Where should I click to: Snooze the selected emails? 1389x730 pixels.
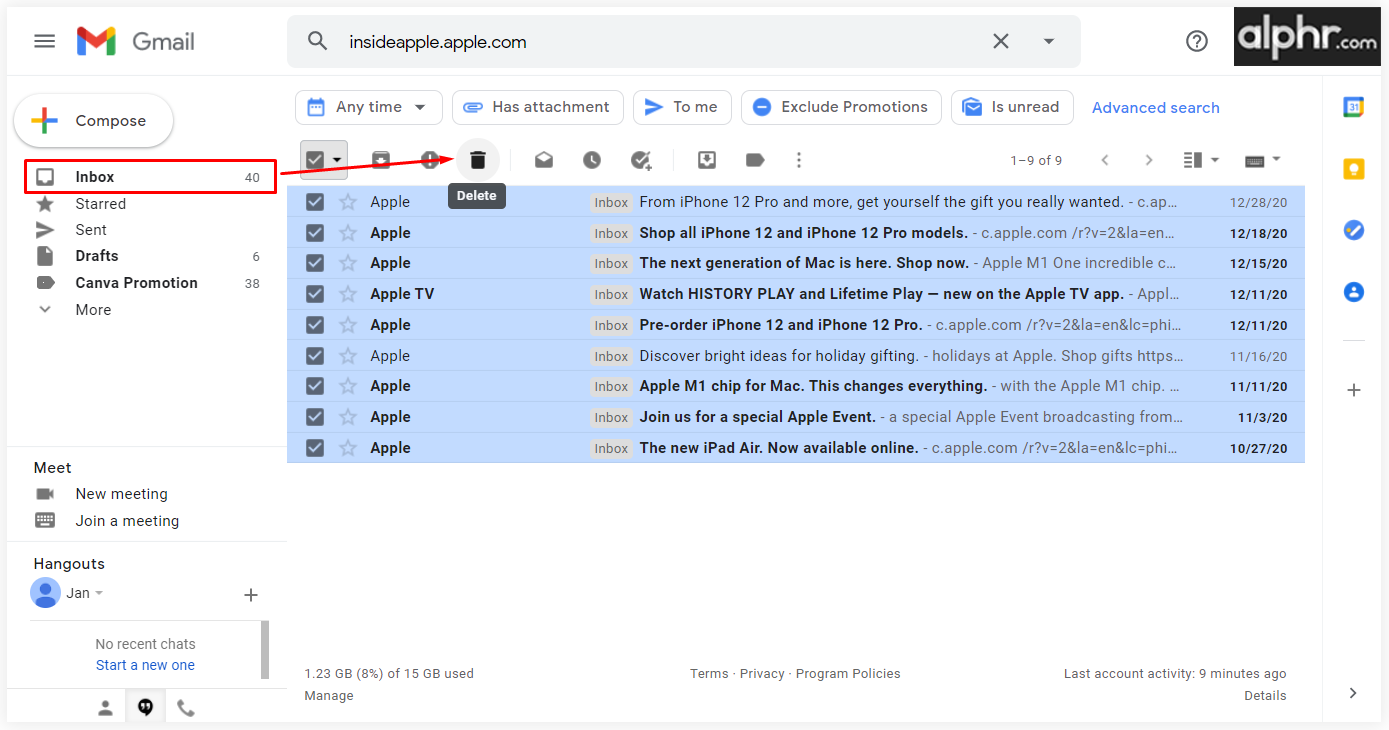[x=592, y=160]
